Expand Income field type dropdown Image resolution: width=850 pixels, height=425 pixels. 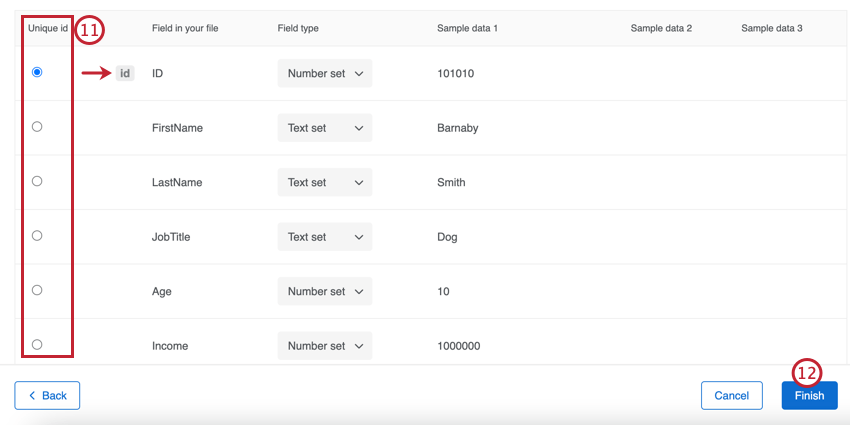pyautogui.click(x=325, y=346)
